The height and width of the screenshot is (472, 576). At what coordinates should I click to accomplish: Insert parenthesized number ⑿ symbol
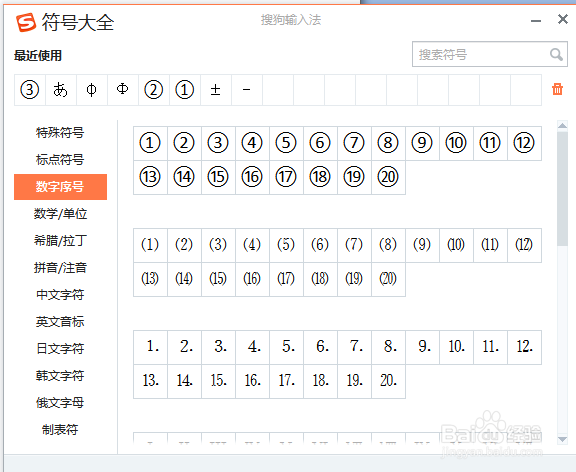pos(524,245)
